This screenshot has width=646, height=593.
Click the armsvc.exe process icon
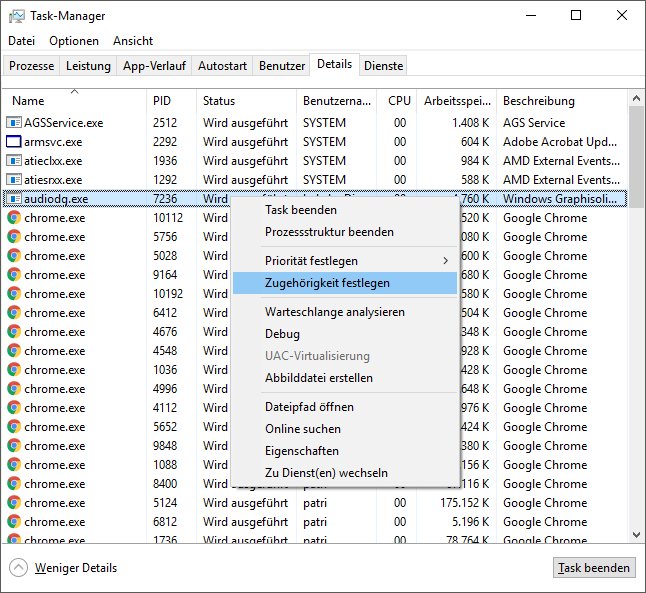pos(14,141)
